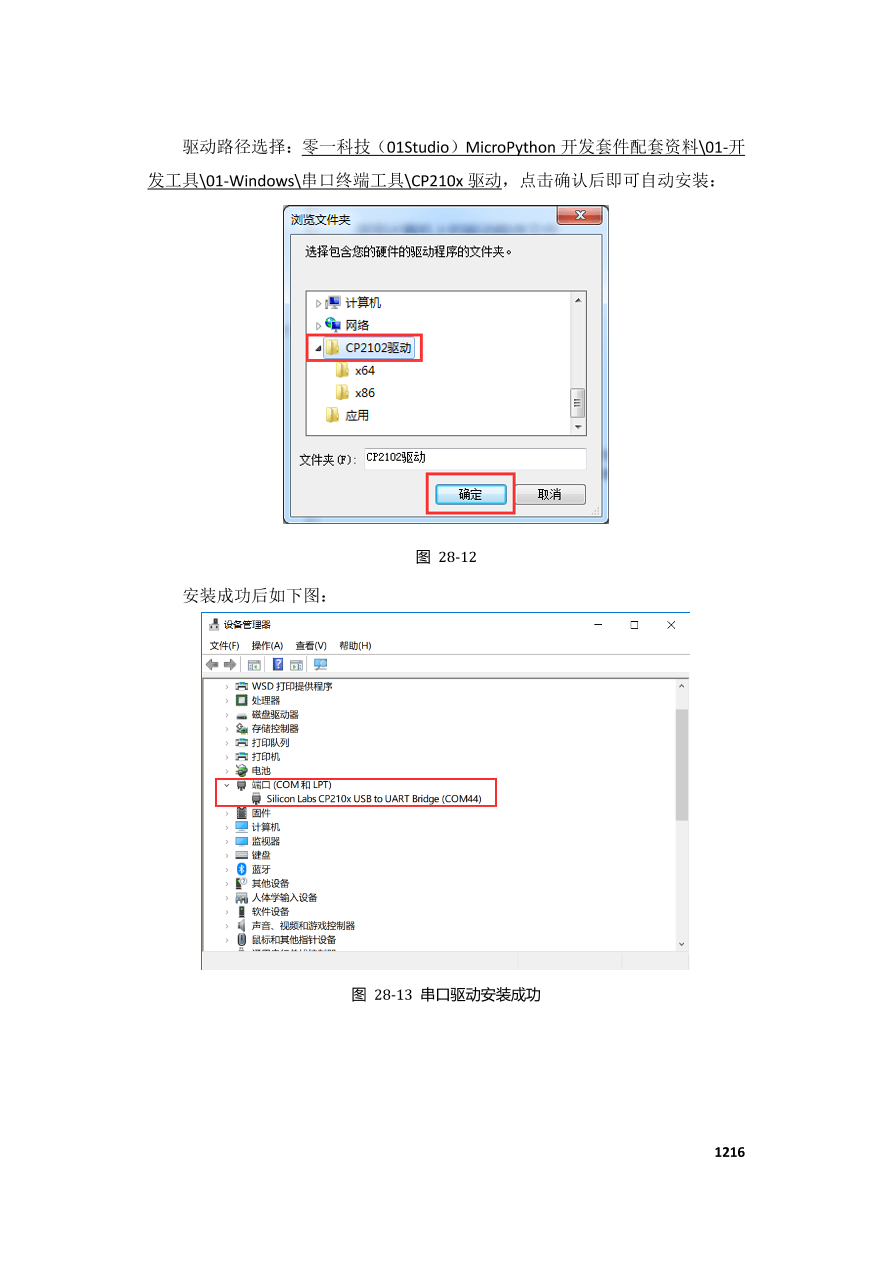Expand the 网络 node in browse dialog
The height and width of the screenshot is (1263, 892).
click(x=319, y=325)
